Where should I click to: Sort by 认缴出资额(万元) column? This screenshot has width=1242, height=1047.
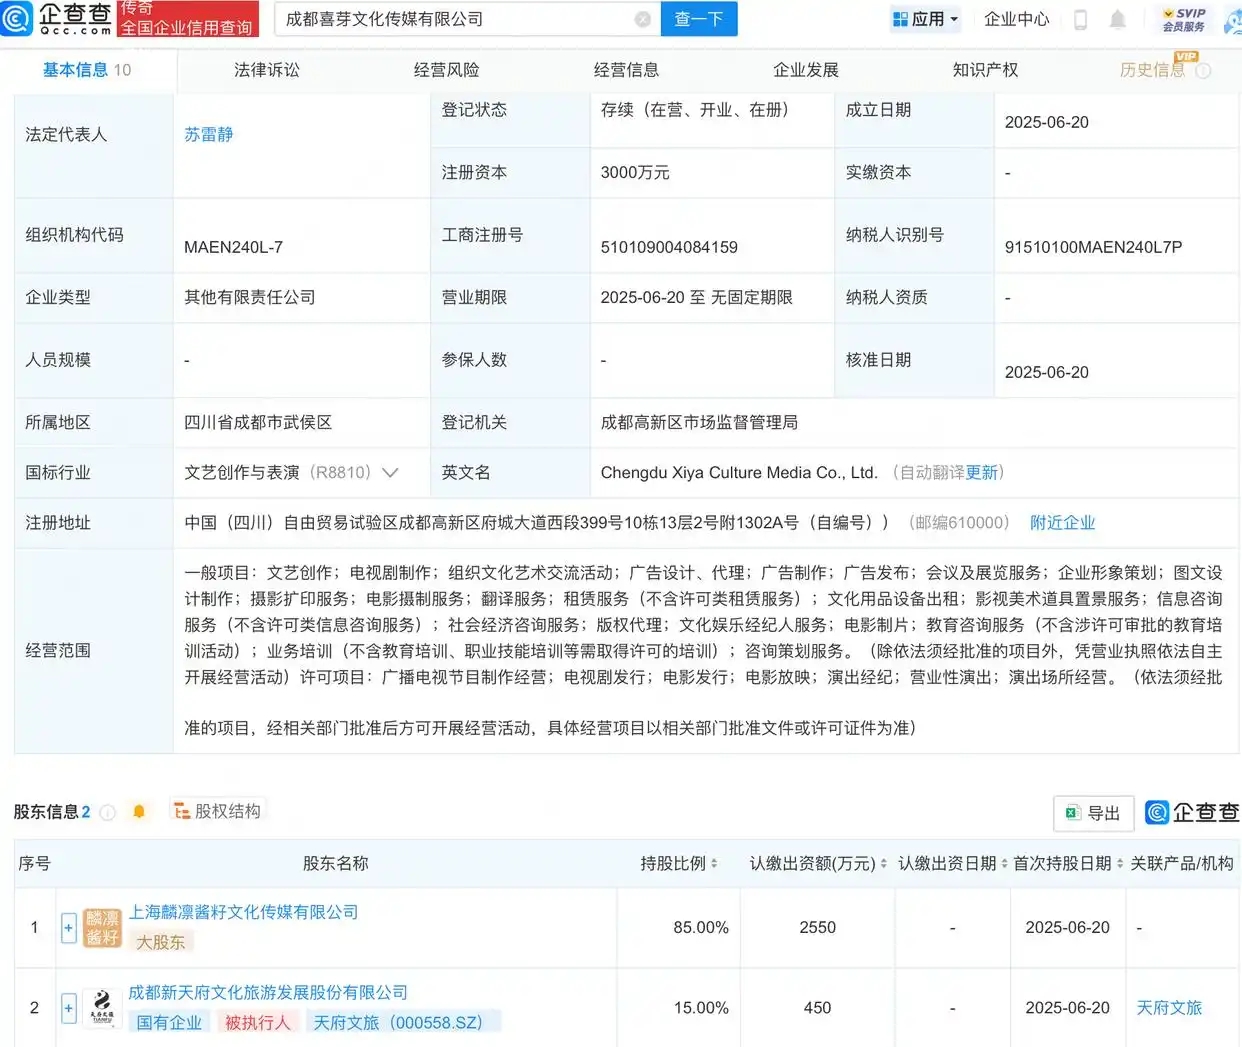coord(884,863)
